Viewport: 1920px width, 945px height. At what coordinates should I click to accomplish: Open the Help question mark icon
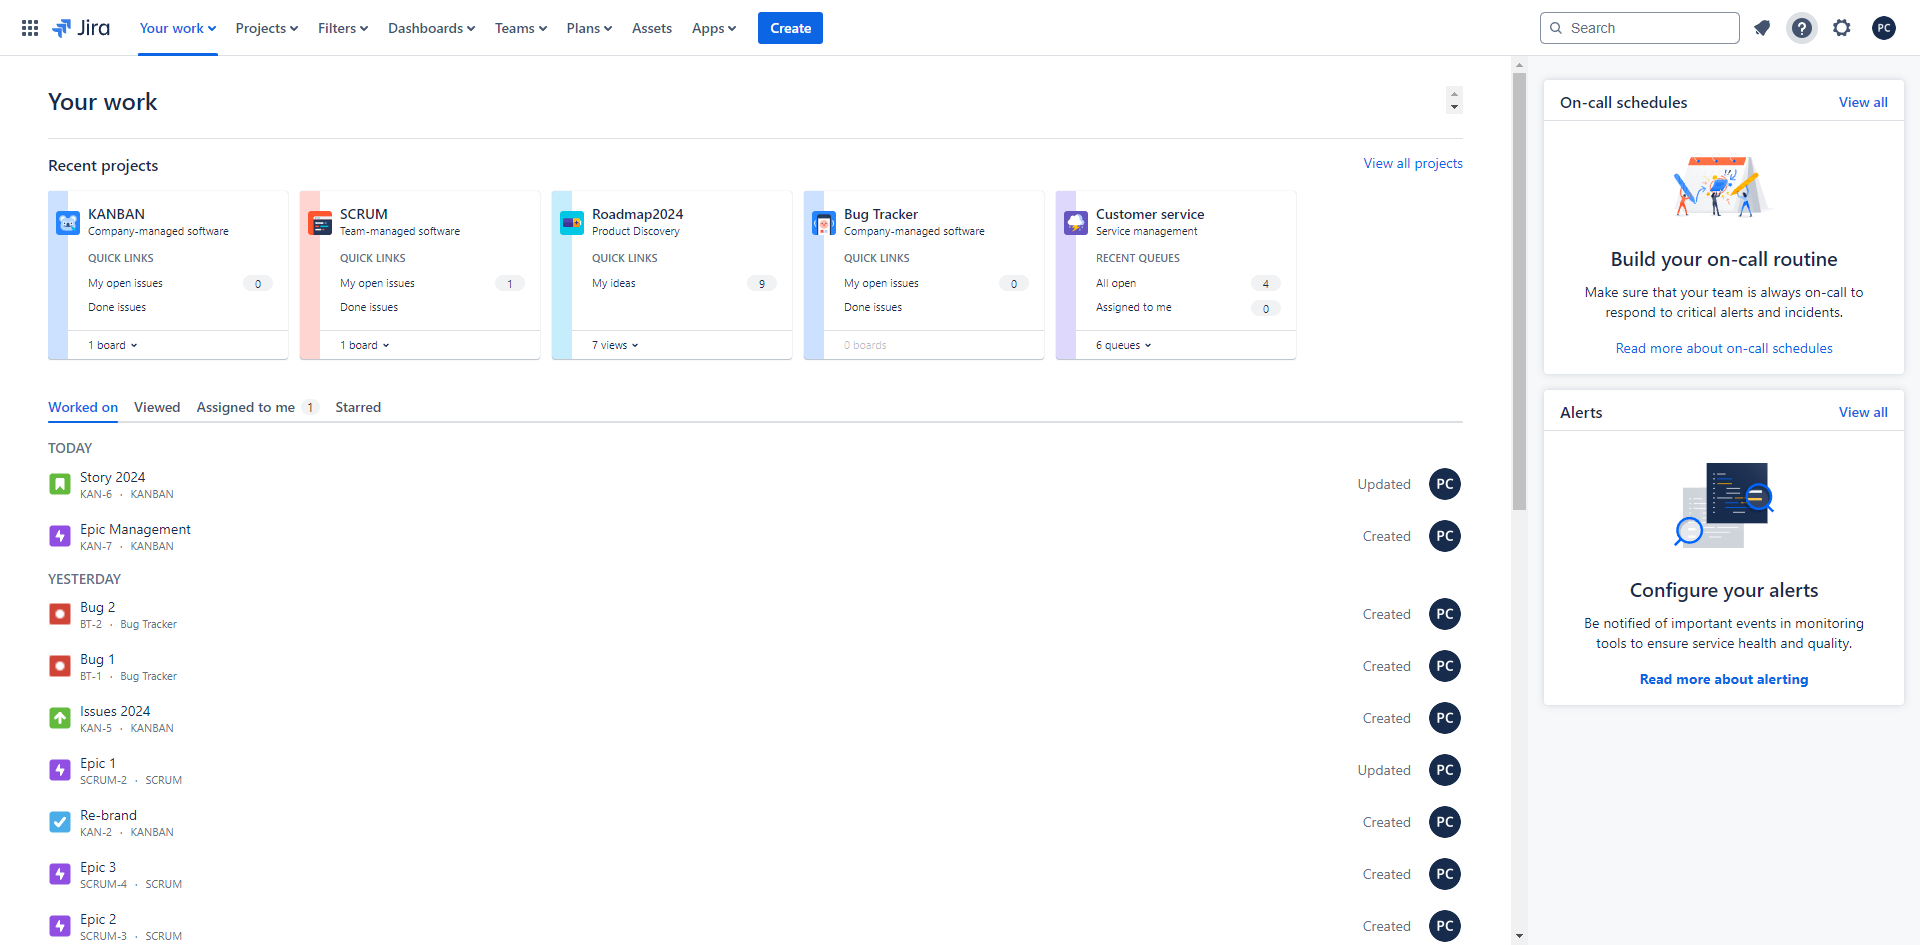[1802, 28]
